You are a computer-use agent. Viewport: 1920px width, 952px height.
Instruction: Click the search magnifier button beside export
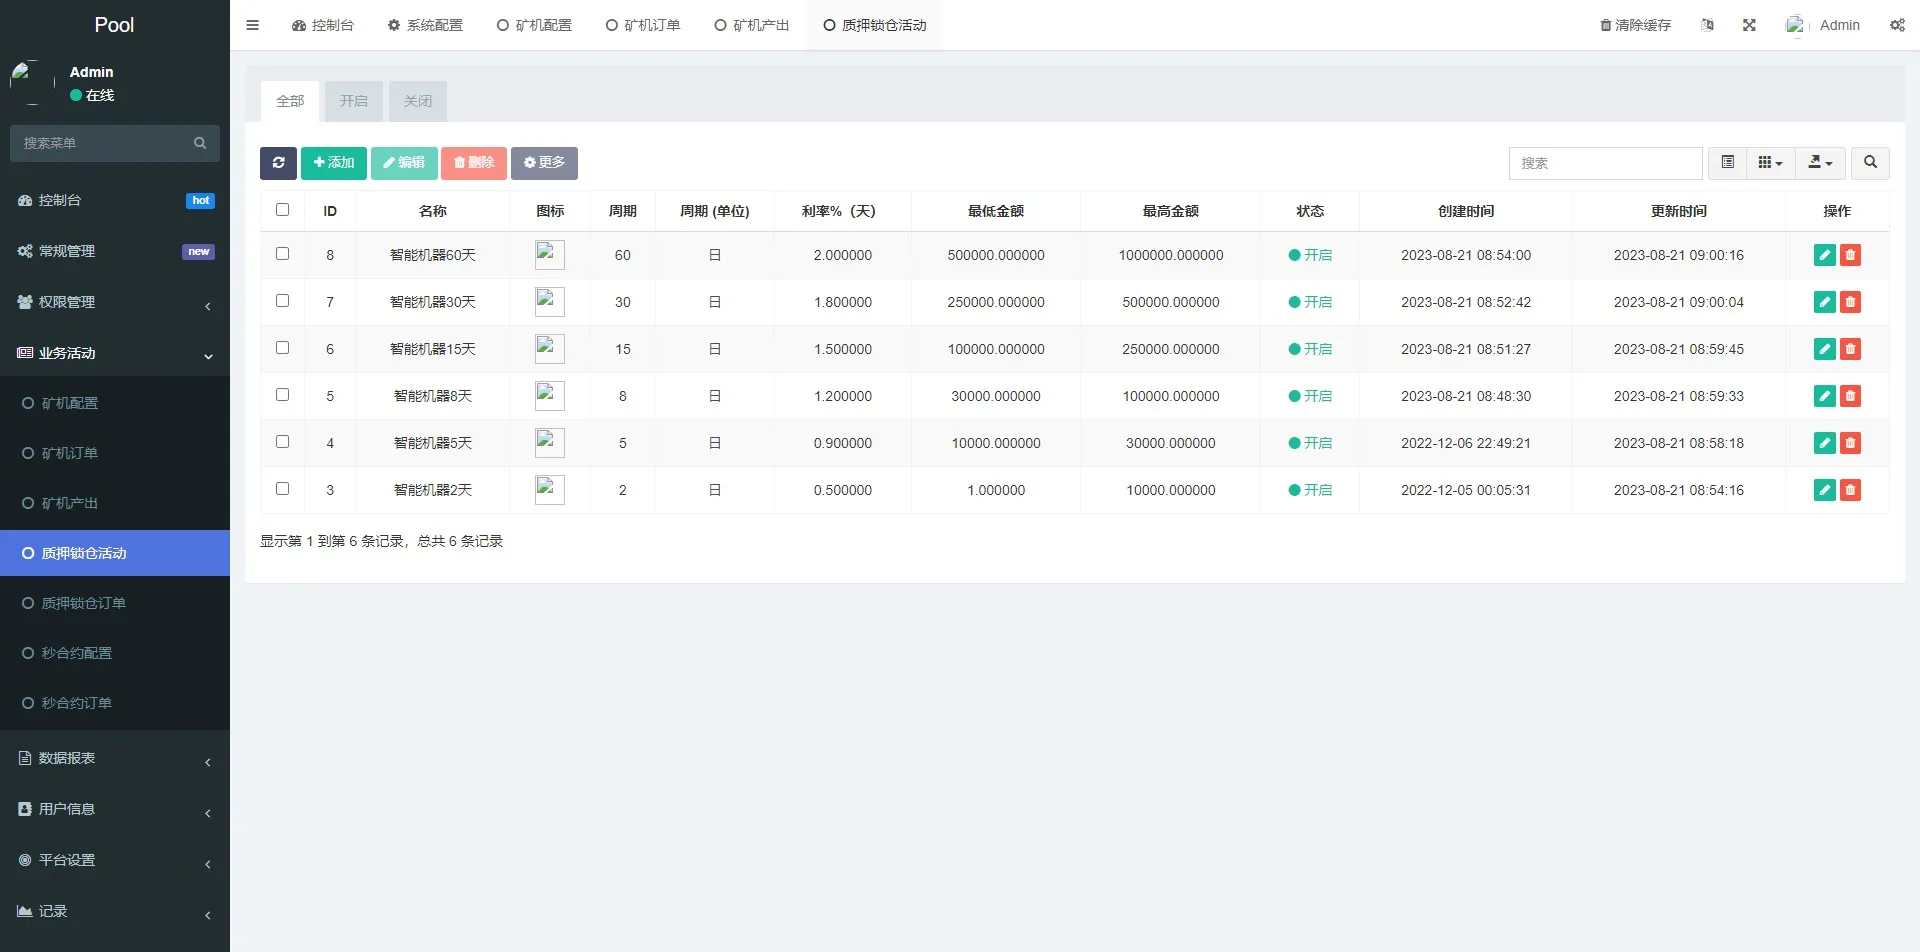(x=1870, y=163)
